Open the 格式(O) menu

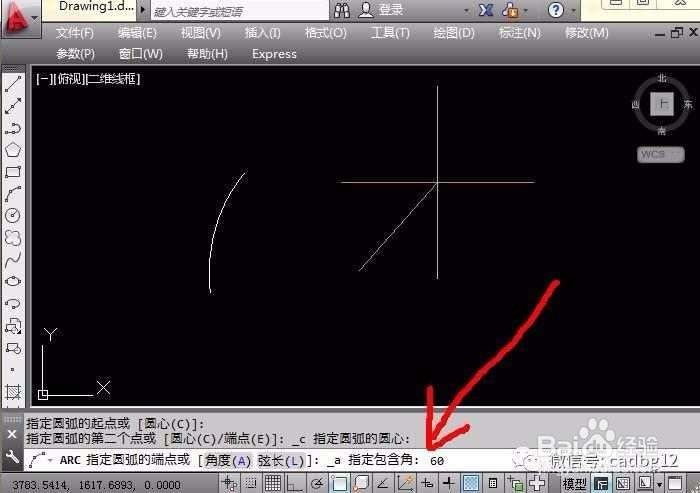(x=325, y=33)
